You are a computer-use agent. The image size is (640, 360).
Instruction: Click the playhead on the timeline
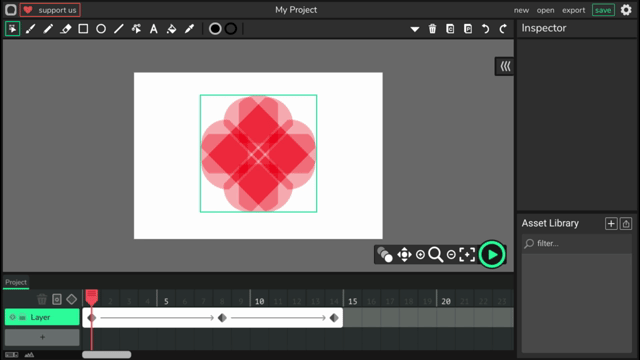click(91, 297)
